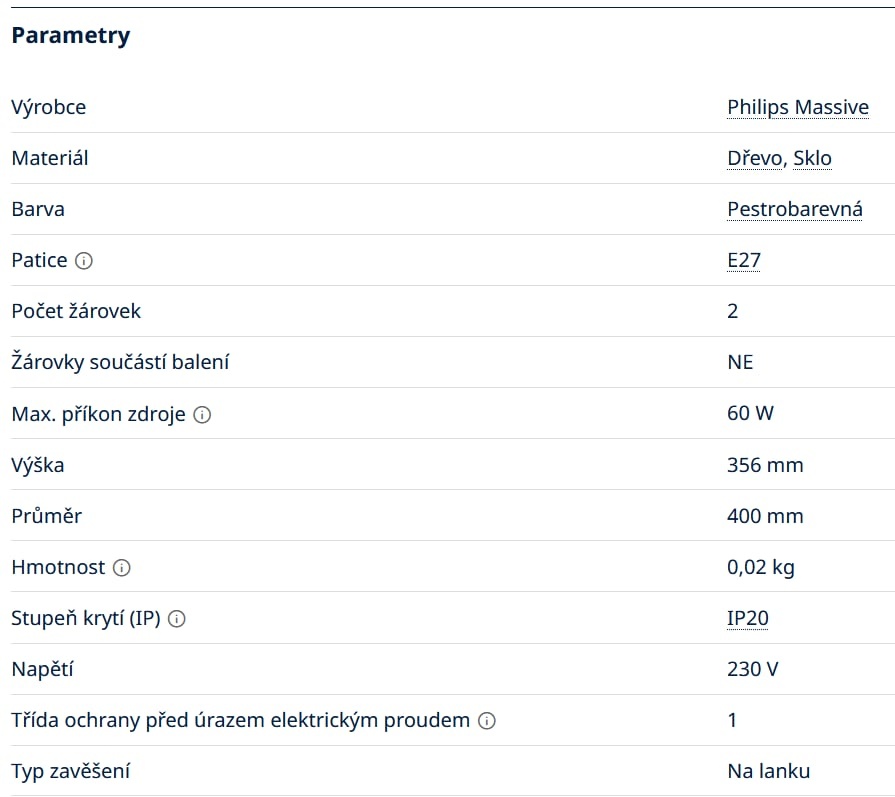The height and width of the screenshot is (797, 895).
Task: Click info icon next to Patice
Action: (85, 261)
